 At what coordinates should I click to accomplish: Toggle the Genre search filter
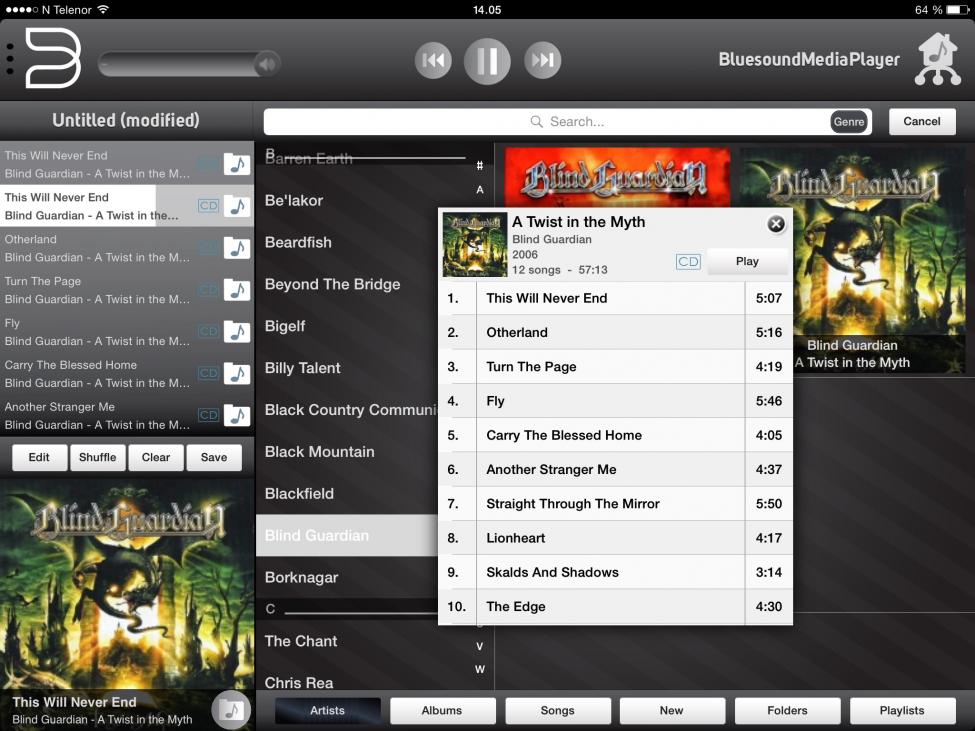(x=849, y=122)
